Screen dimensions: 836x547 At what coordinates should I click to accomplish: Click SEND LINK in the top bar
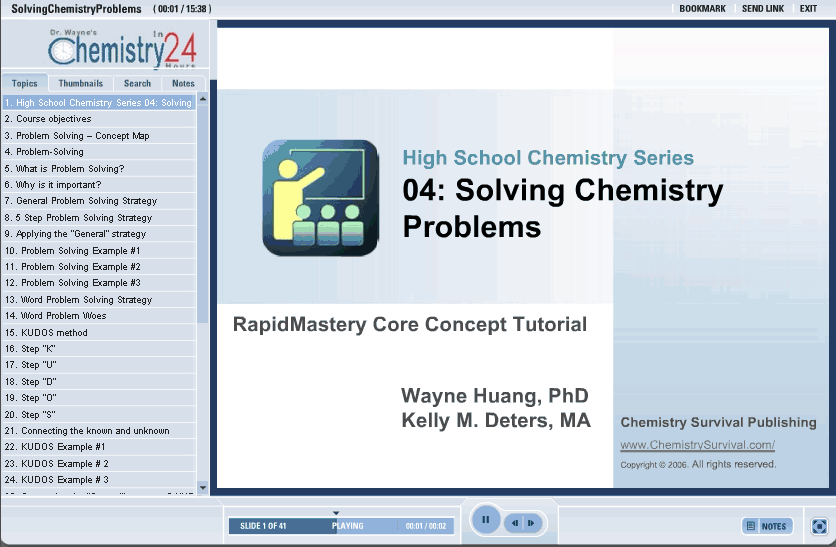click(762, 9)
